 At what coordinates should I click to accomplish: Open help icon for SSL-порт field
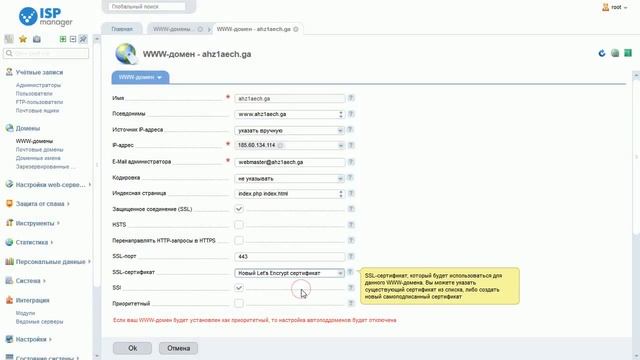[x=351, y=256]
